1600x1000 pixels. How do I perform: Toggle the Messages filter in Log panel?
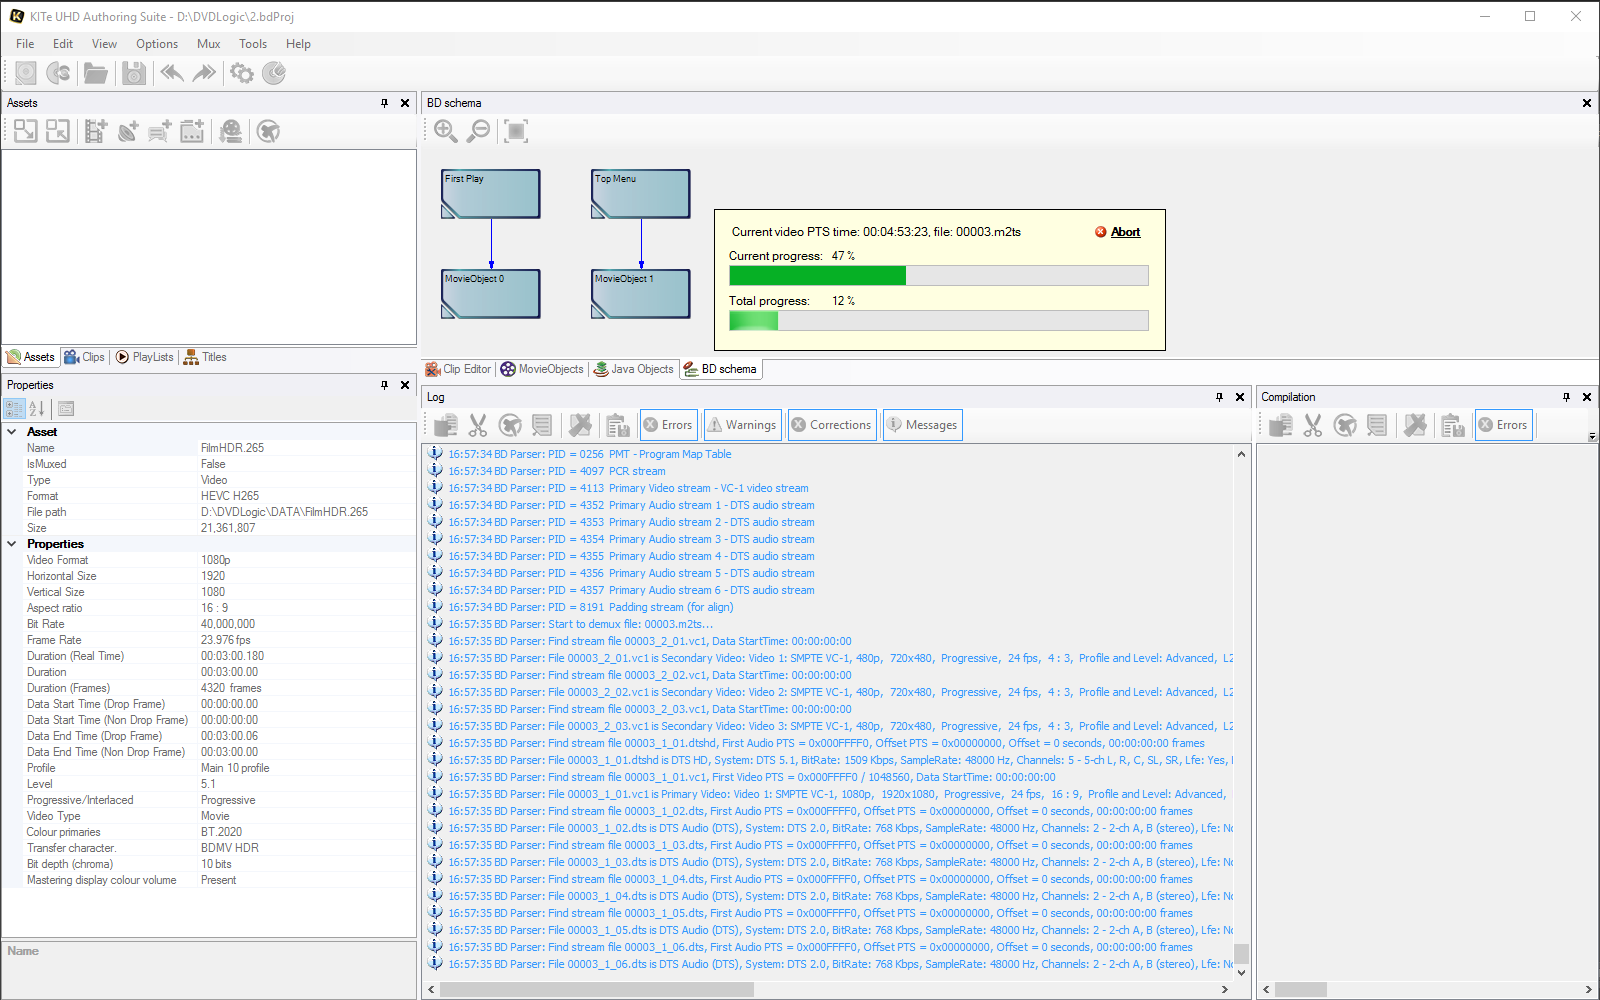(x=921, y=425)
